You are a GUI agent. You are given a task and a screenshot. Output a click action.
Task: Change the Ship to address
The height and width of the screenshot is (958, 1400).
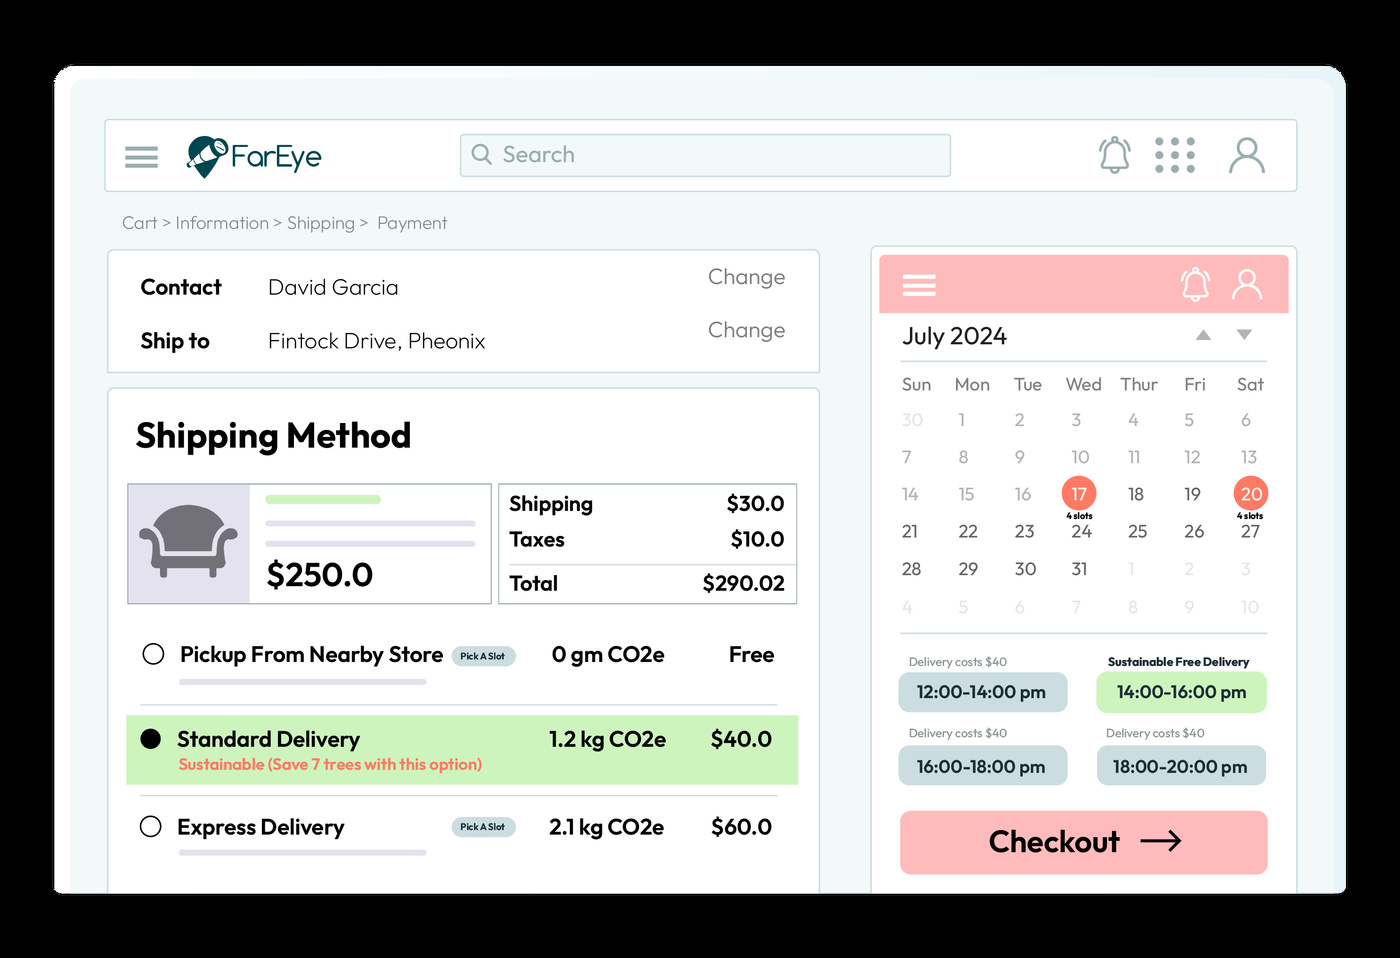(746, 330)
